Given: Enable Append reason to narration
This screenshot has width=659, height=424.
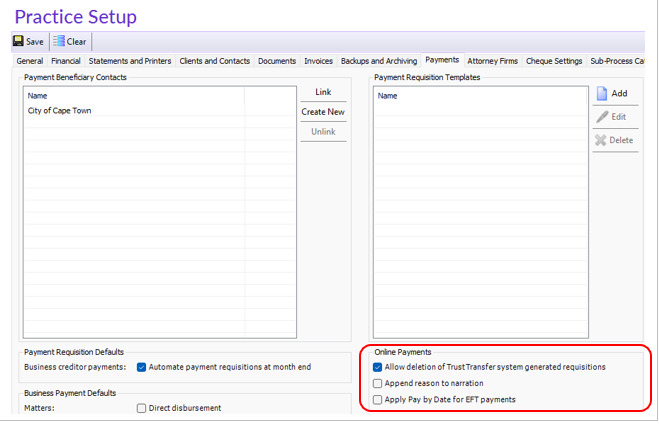Looking at the screenshot, I should point(377,383).
